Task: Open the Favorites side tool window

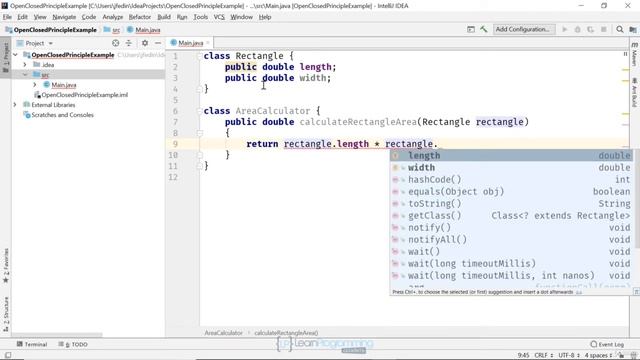Action: pos(6,265)
